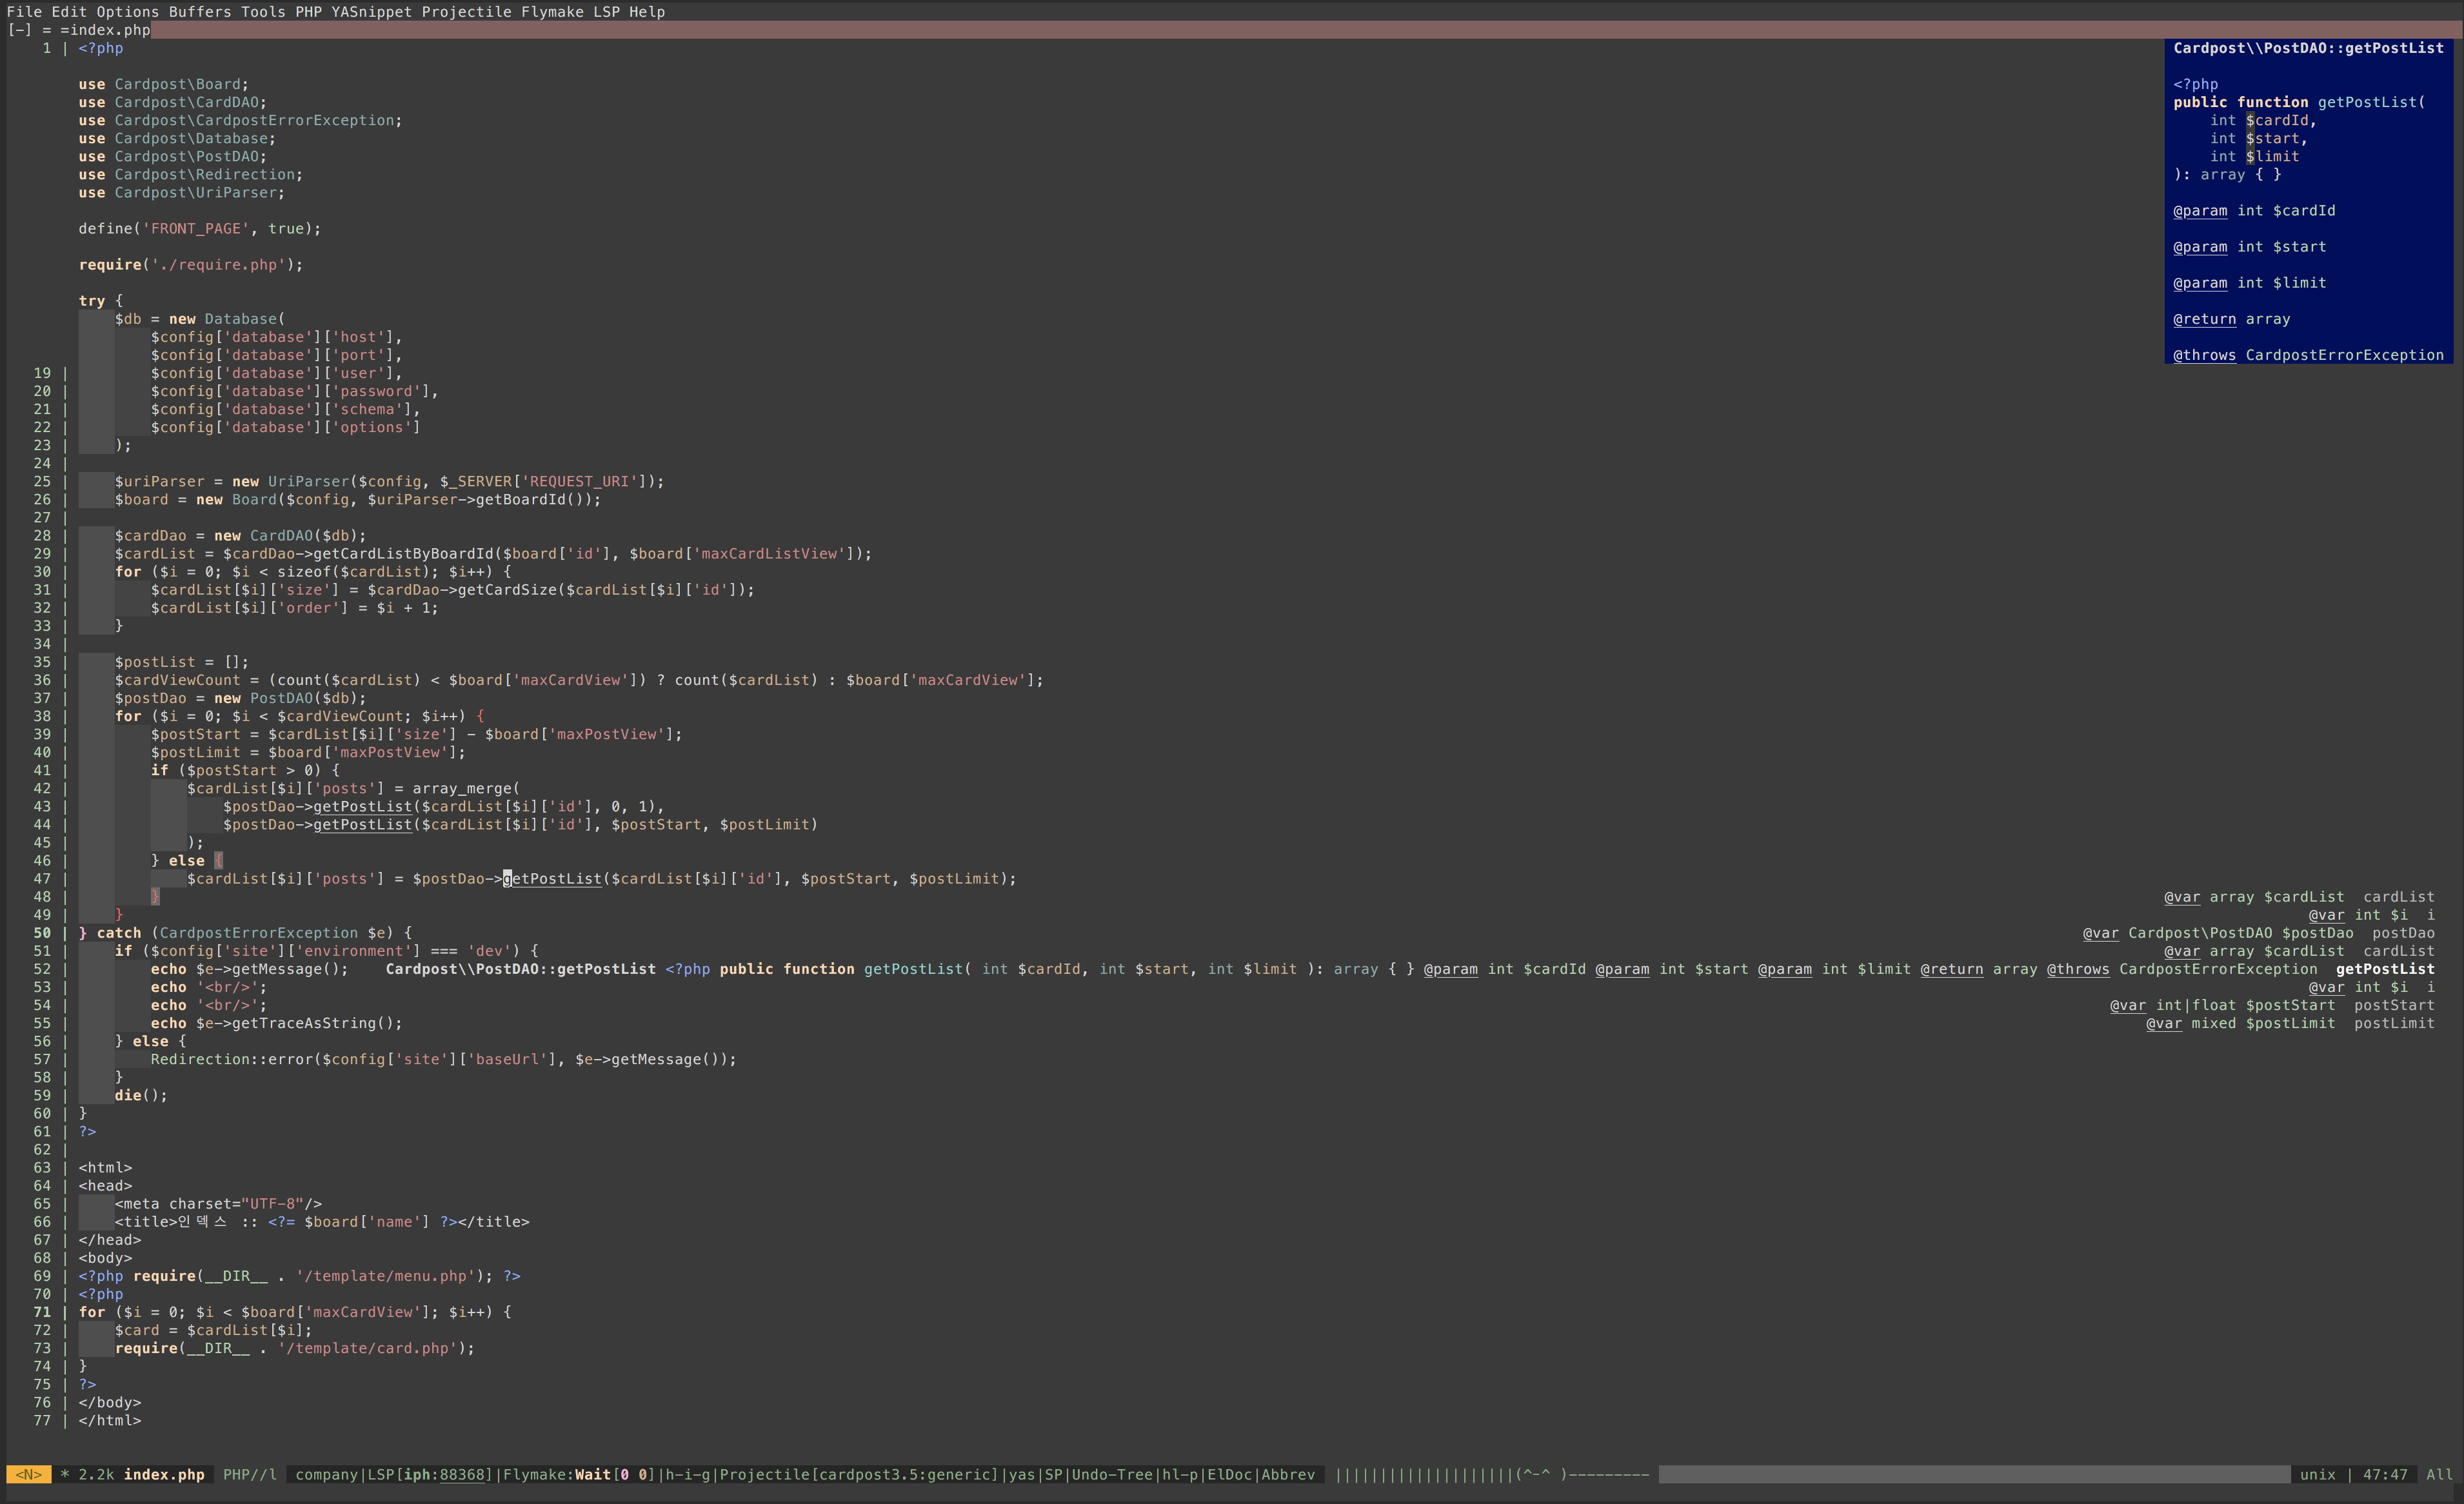Click the modified buffer asterisk indicator
The height and width of the screenshot is (1504, 2464).
(x=64, y=1474)
